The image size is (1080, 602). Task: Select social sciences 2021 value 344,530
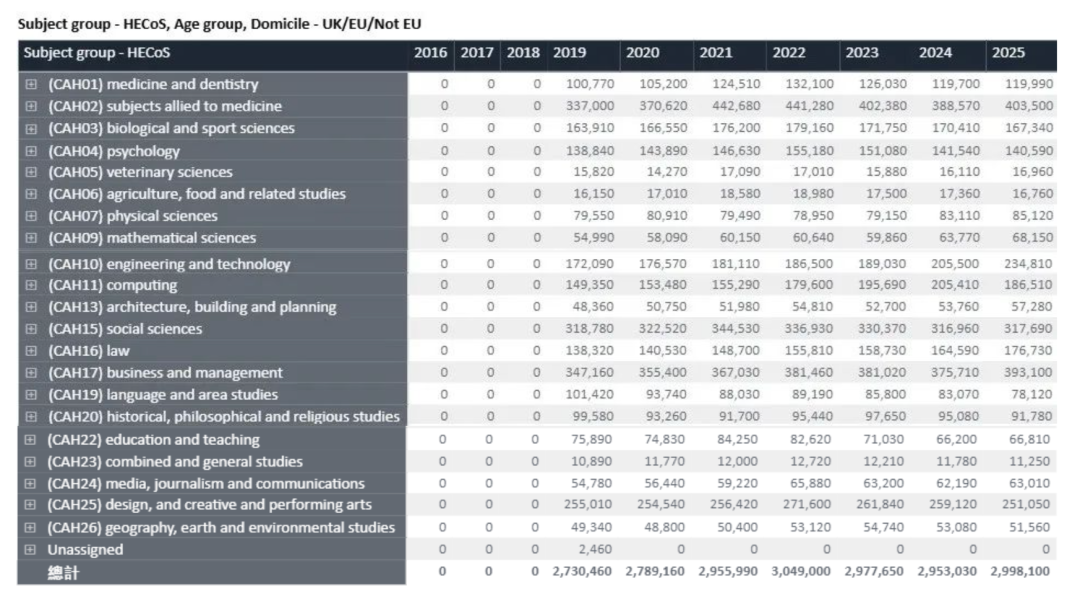[x=736, y=329]
